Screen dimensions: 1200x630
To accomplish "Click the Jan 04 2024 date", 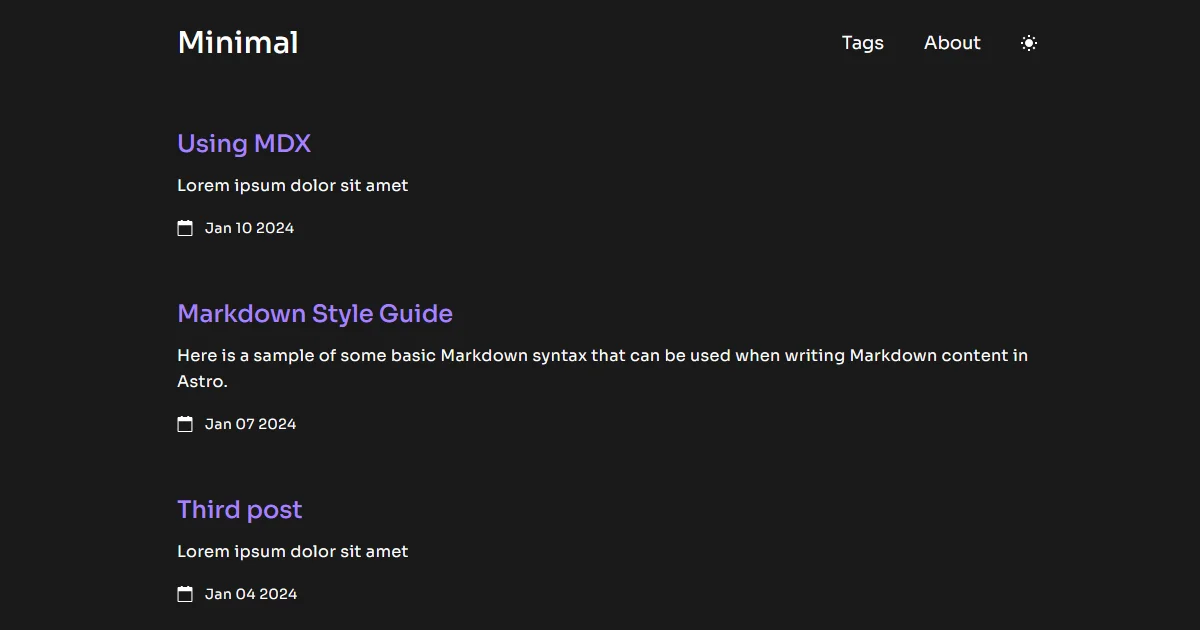I will click(251, 594).
